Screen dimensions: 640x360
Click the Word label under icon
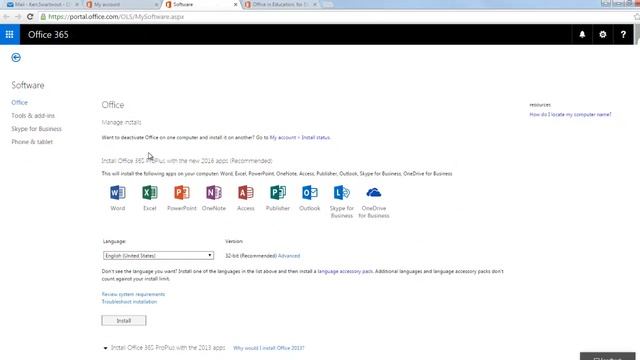click(118, 208)
